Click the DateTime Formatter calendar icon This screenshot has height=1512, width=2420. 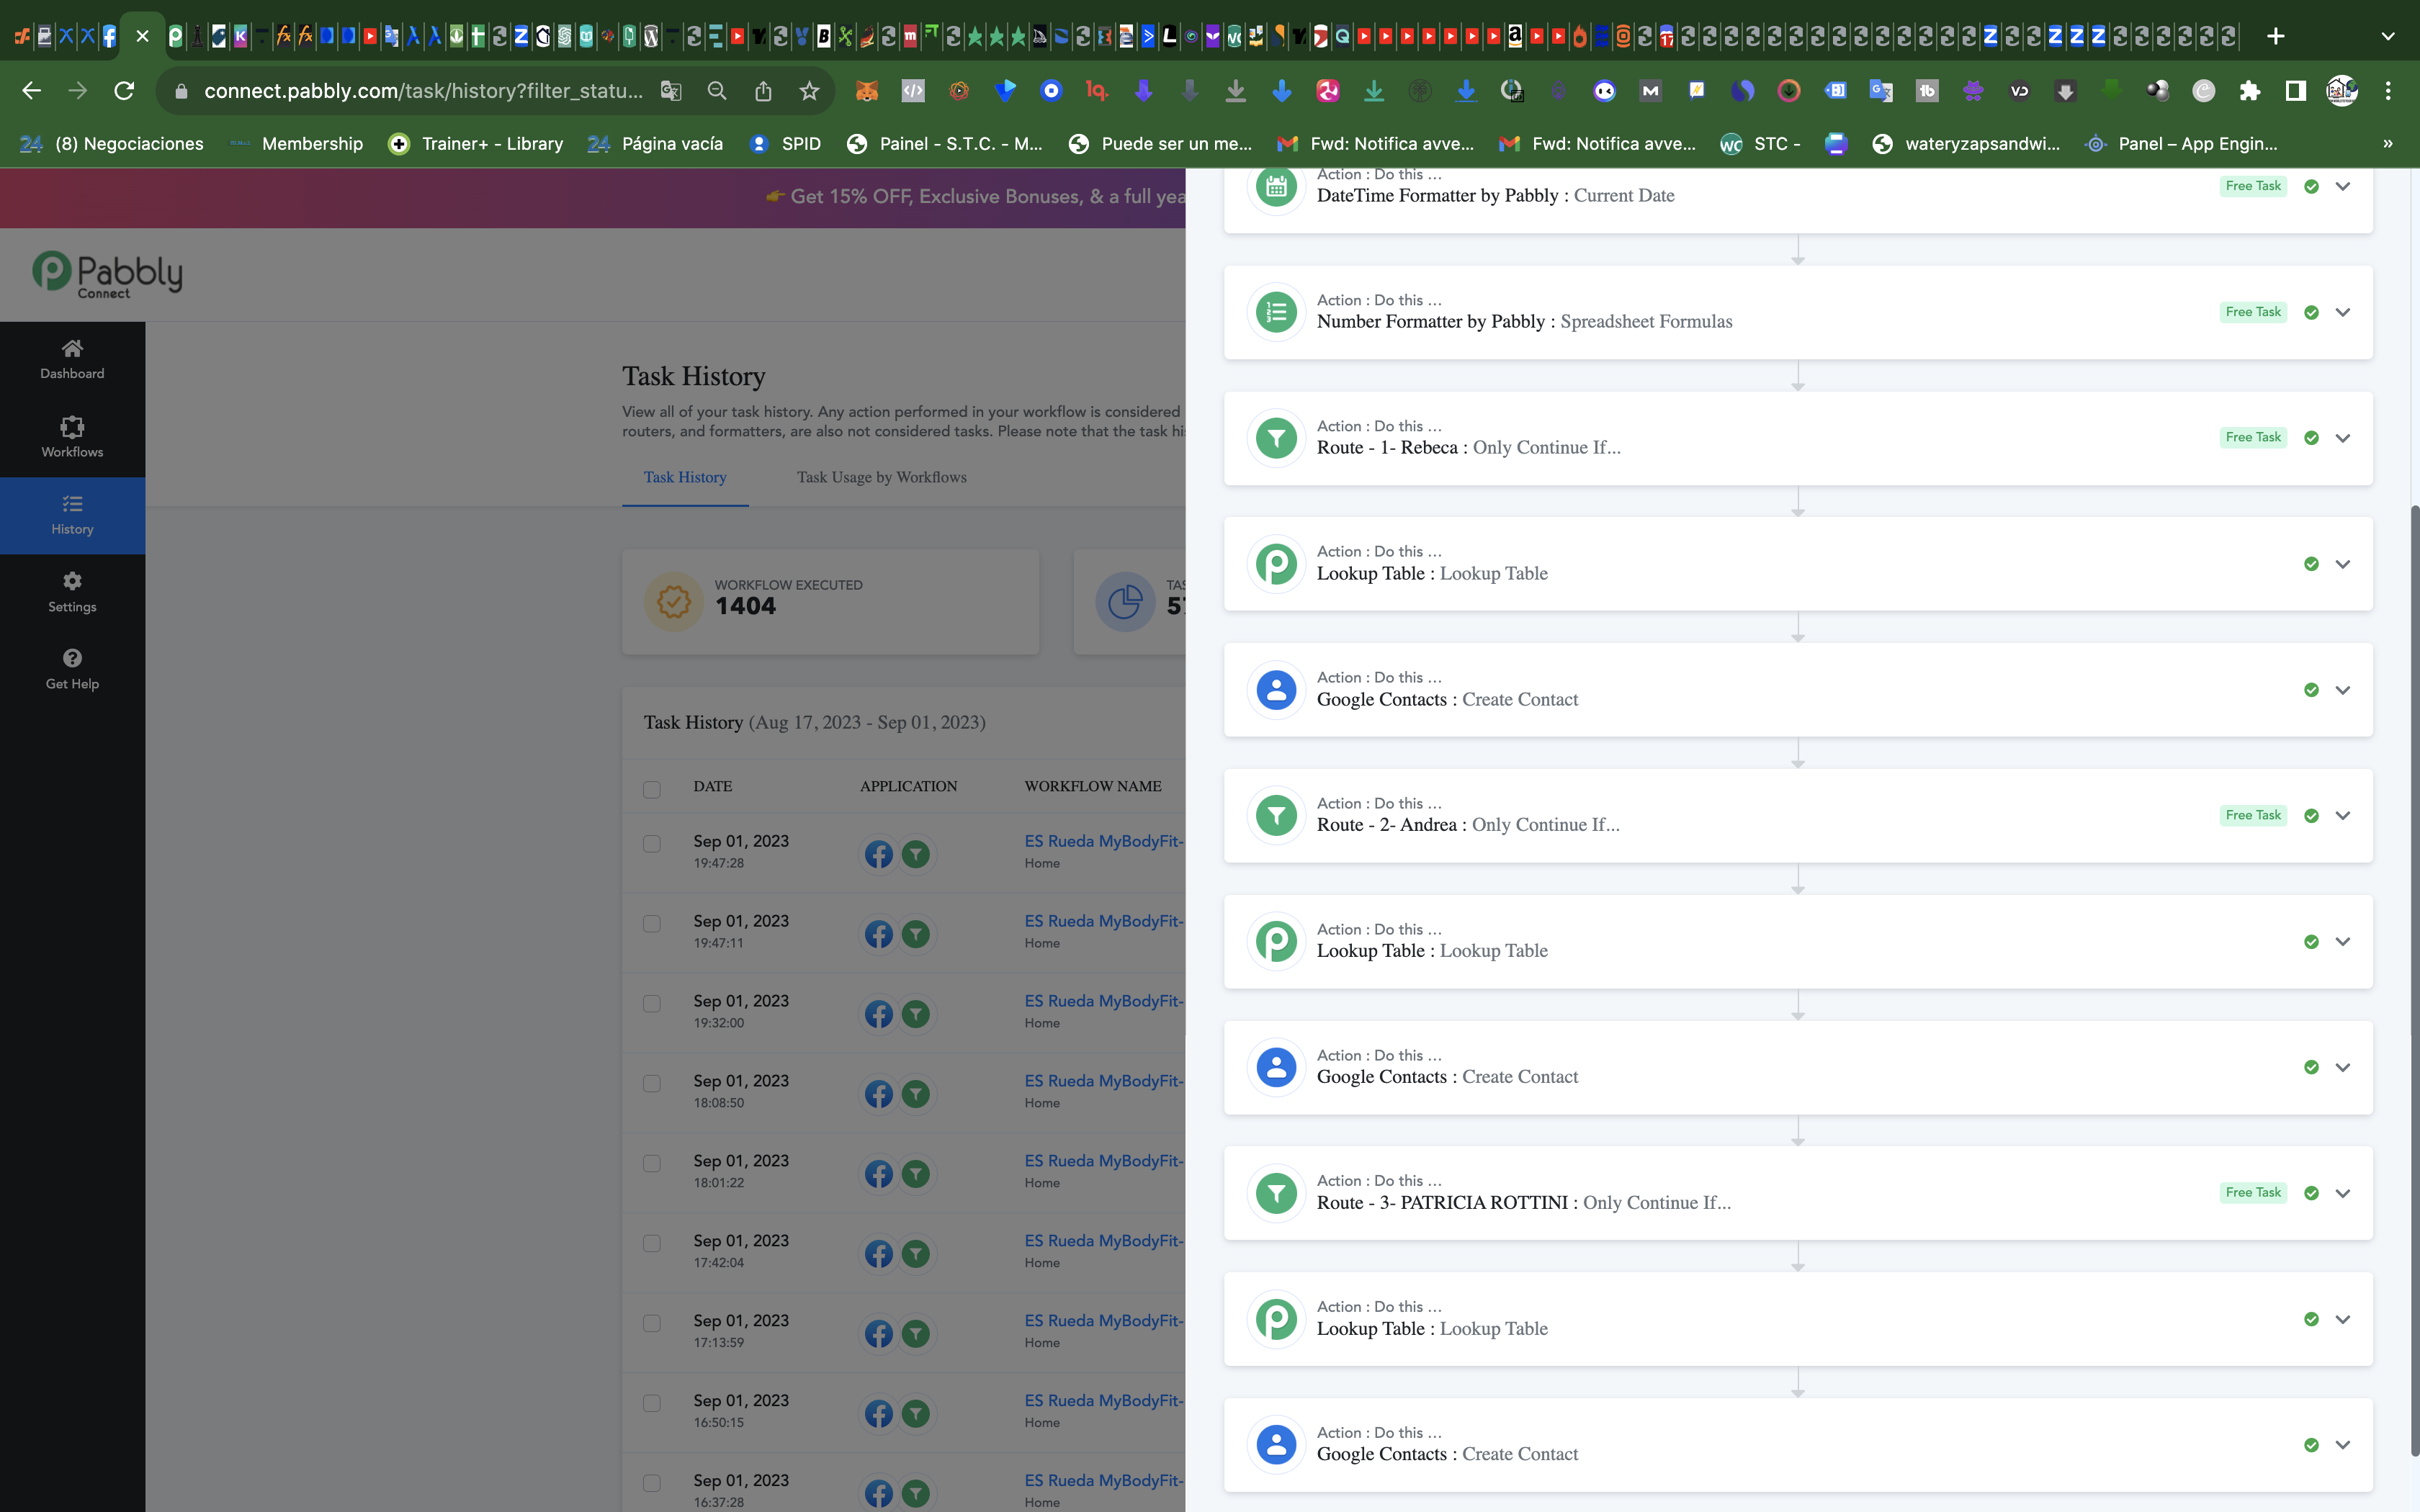point(1276,186)
